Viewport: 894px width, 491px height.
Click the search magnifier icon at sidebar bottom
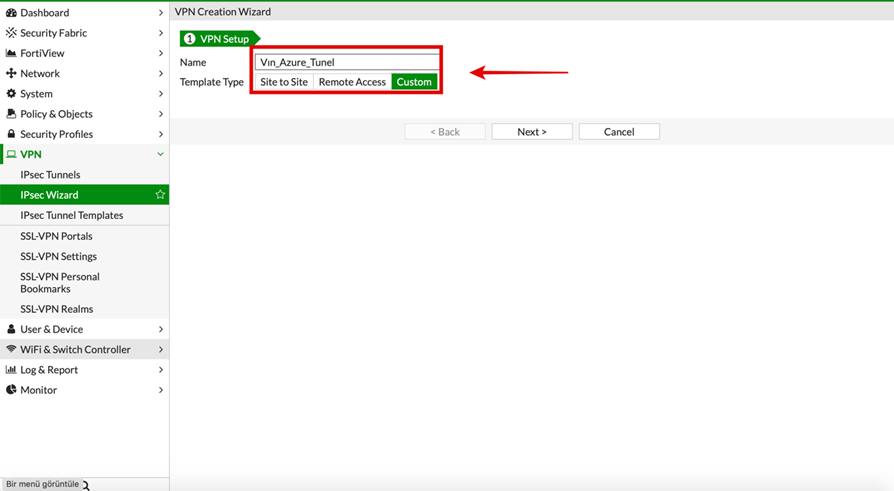tap(86, 485)
